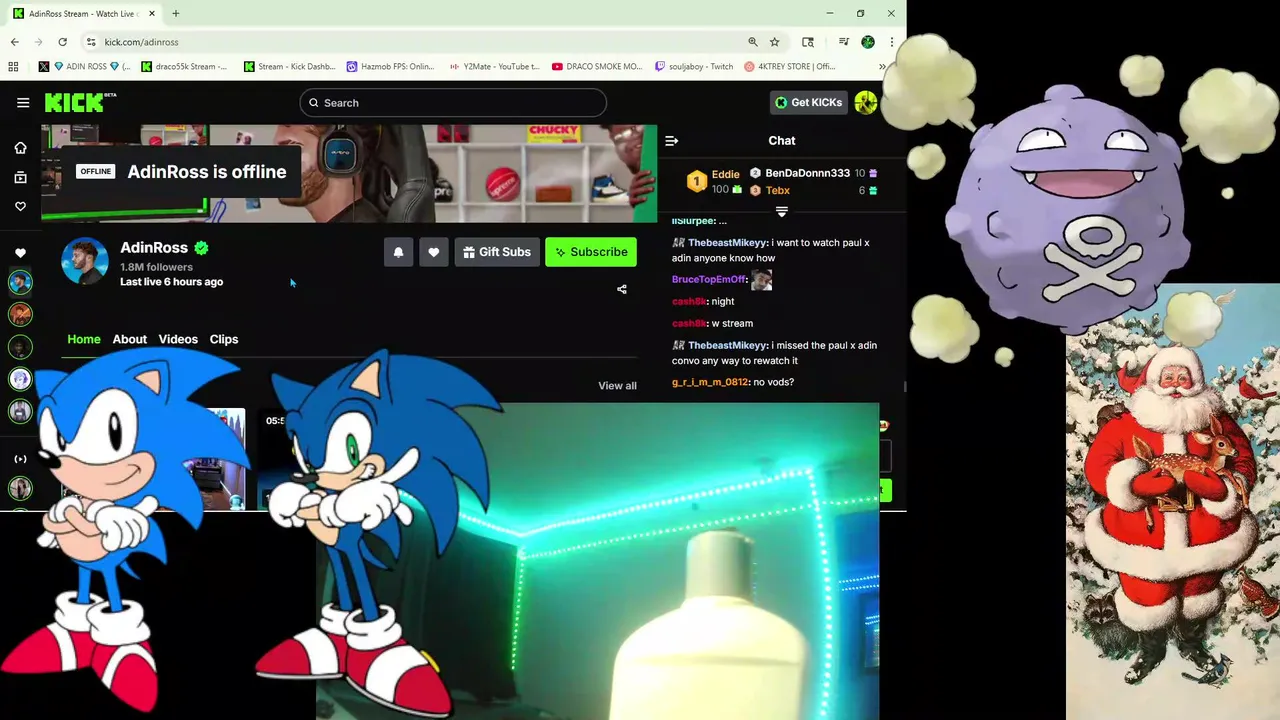The width and height of the screenshot is (1280, 720).
Task: Share the channel using the share icon
Action: click(622, 289)
